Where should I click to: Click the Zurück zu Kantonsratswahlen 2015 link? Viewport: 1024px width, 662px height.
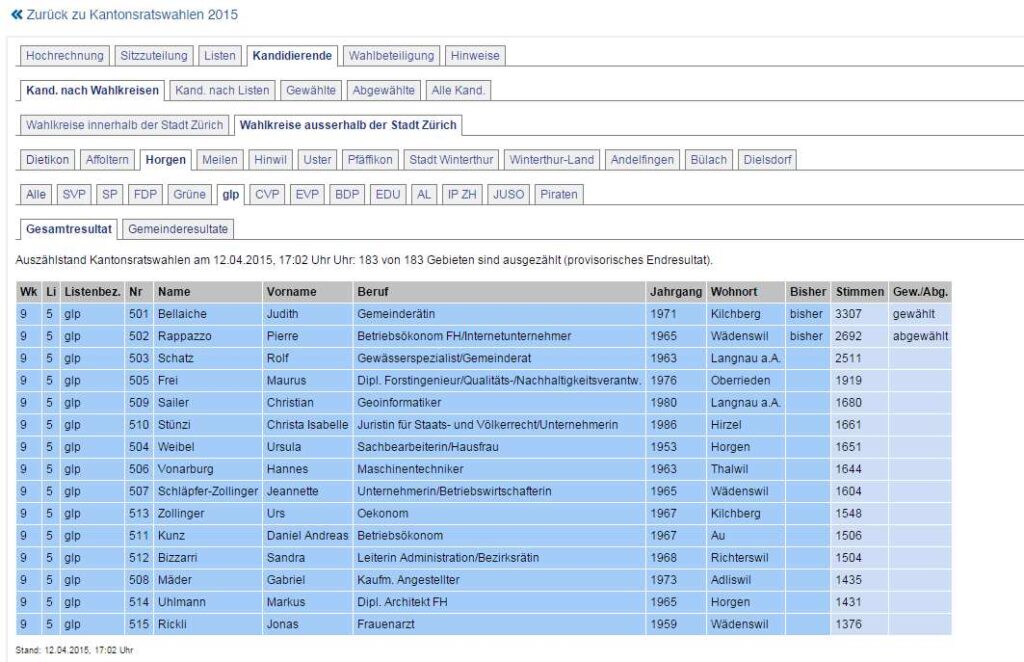(130, 17)
